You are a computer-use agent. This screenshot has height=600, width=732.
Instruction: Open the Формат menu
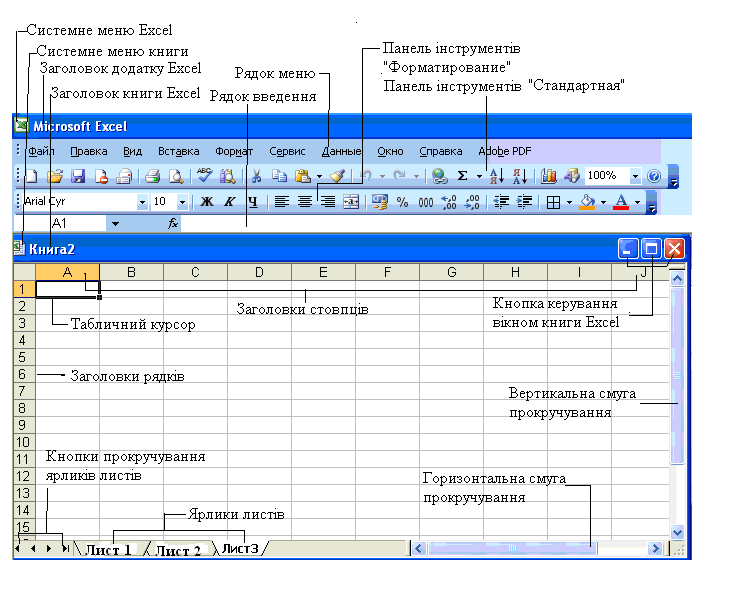[234, 151]
